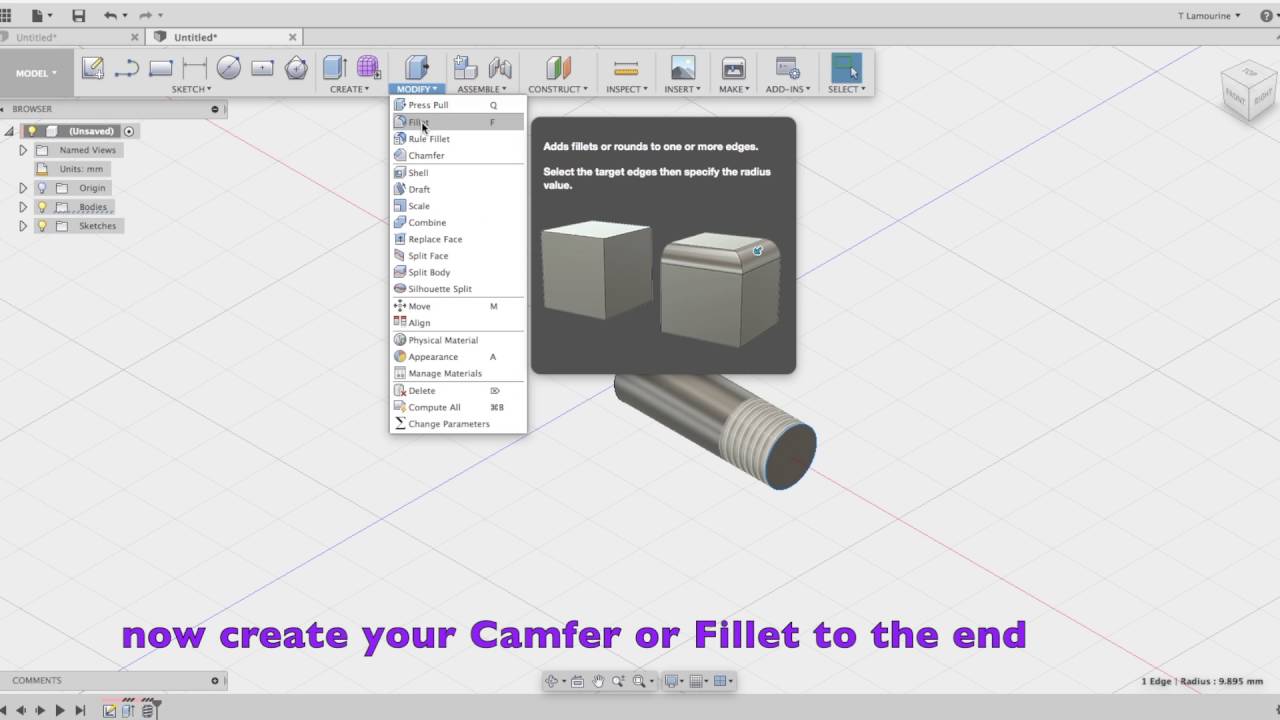Toggle visibility lightbulb of Origin folder
Viewport: 1280px width, 720px height.
(x=42, y=188)
